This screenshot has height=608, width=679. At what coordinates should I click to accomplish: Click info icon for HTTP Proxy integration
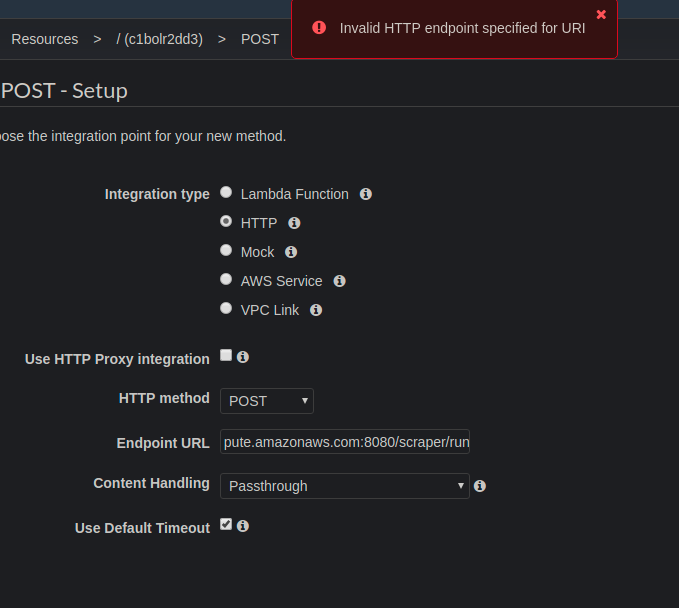click(x=243, y=356)
